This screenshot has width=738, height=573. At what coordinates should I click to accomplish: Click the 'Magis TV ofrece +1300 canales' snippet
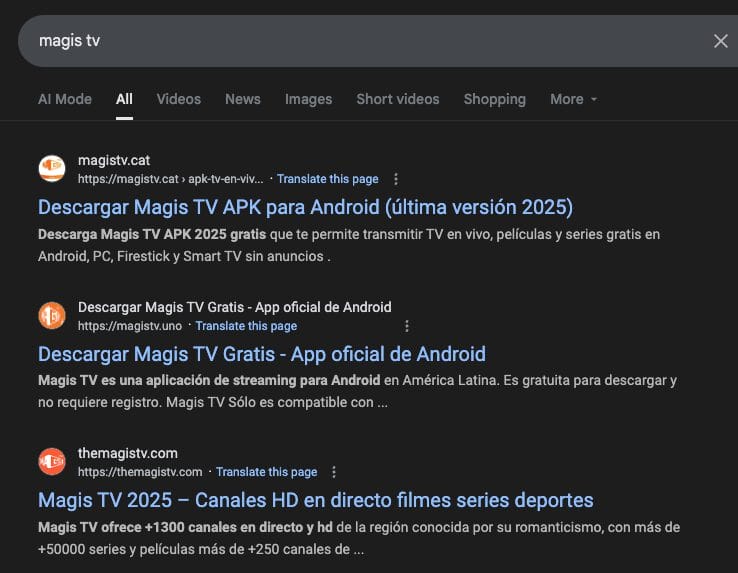coord(359,538)
